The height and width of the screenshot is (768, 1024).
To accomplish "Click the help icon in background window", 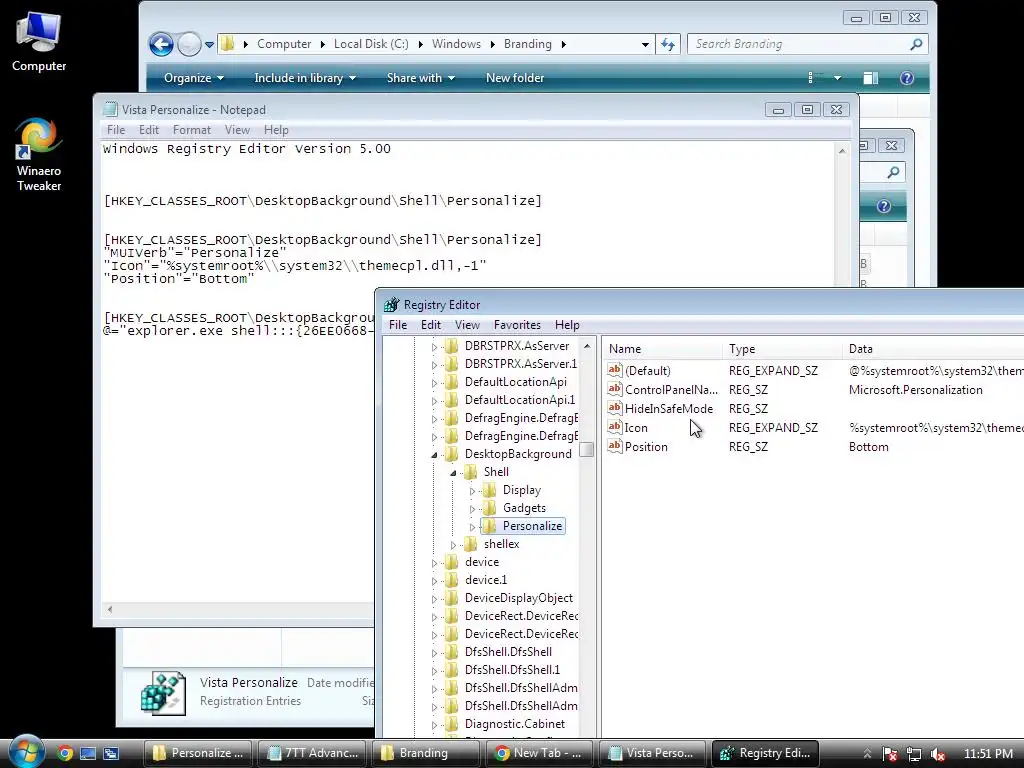I will 884,206.
